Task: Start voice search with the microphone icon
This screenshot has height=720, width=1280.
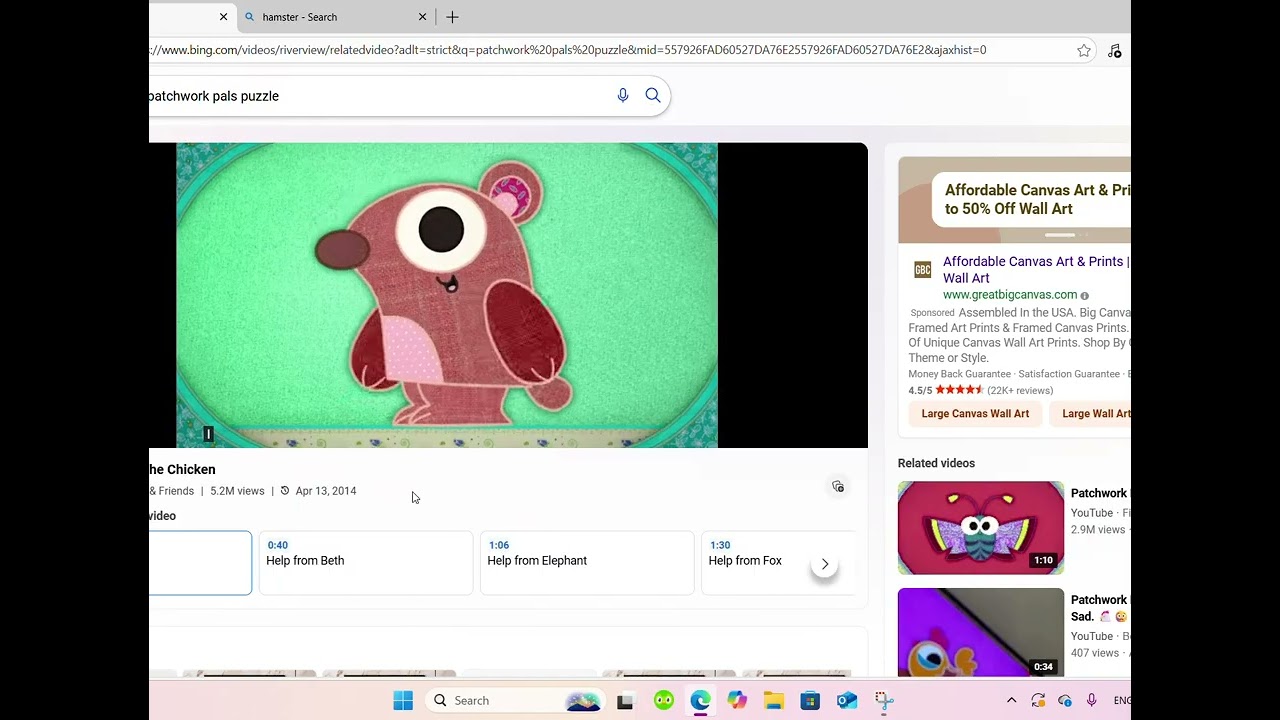Action: (x=623, y=96)
